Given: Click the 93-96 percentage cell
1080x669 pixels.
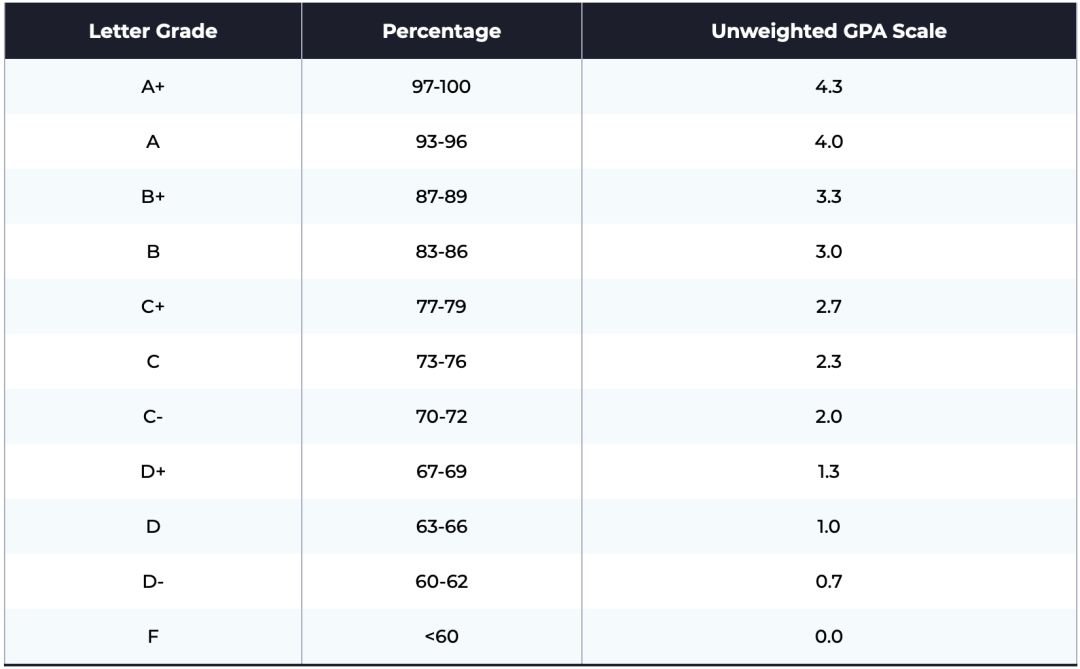Looking at the screenshot, I should pyautogui.click(x=441, y=142).
